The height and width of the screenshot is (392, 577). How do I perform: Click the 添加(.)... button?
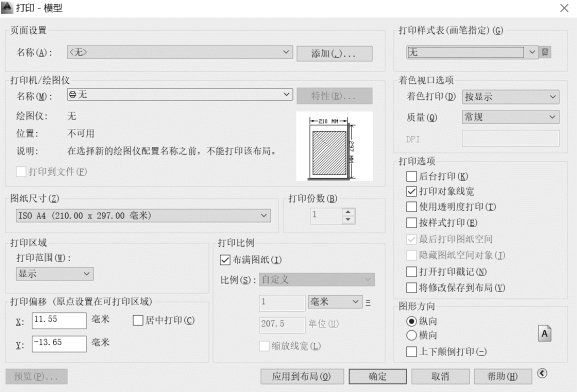tap(334, 54)
